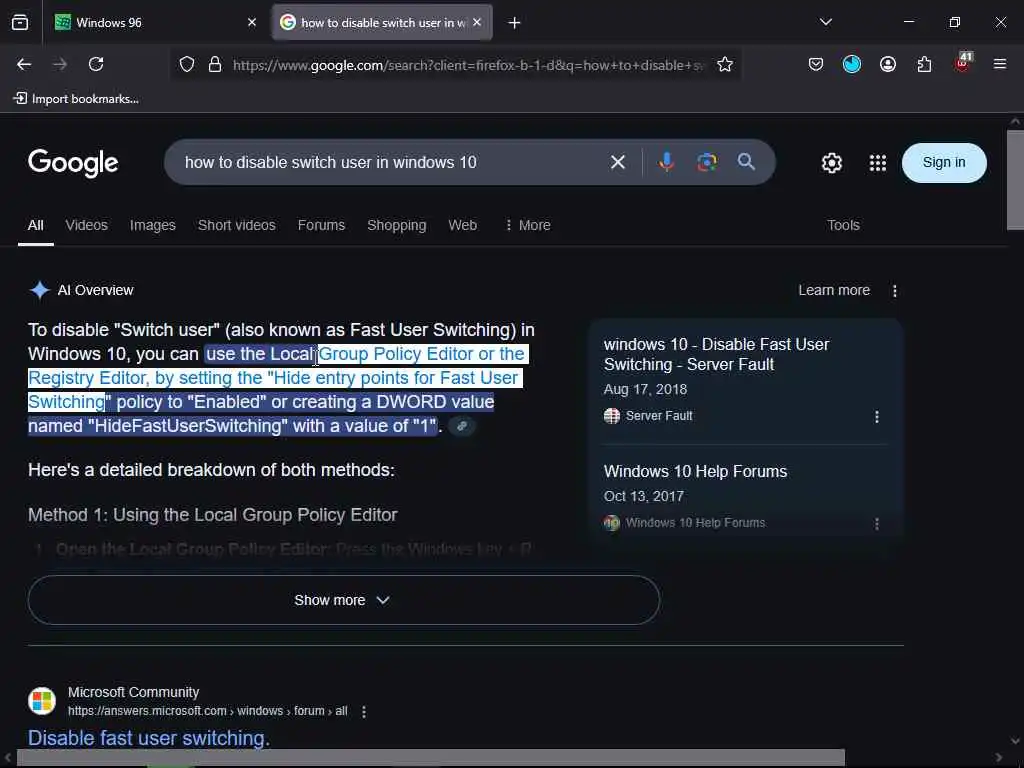1024x768 pixels.
Task: Open Extensions puzzle-piece icon
Action: click(924, 64)
